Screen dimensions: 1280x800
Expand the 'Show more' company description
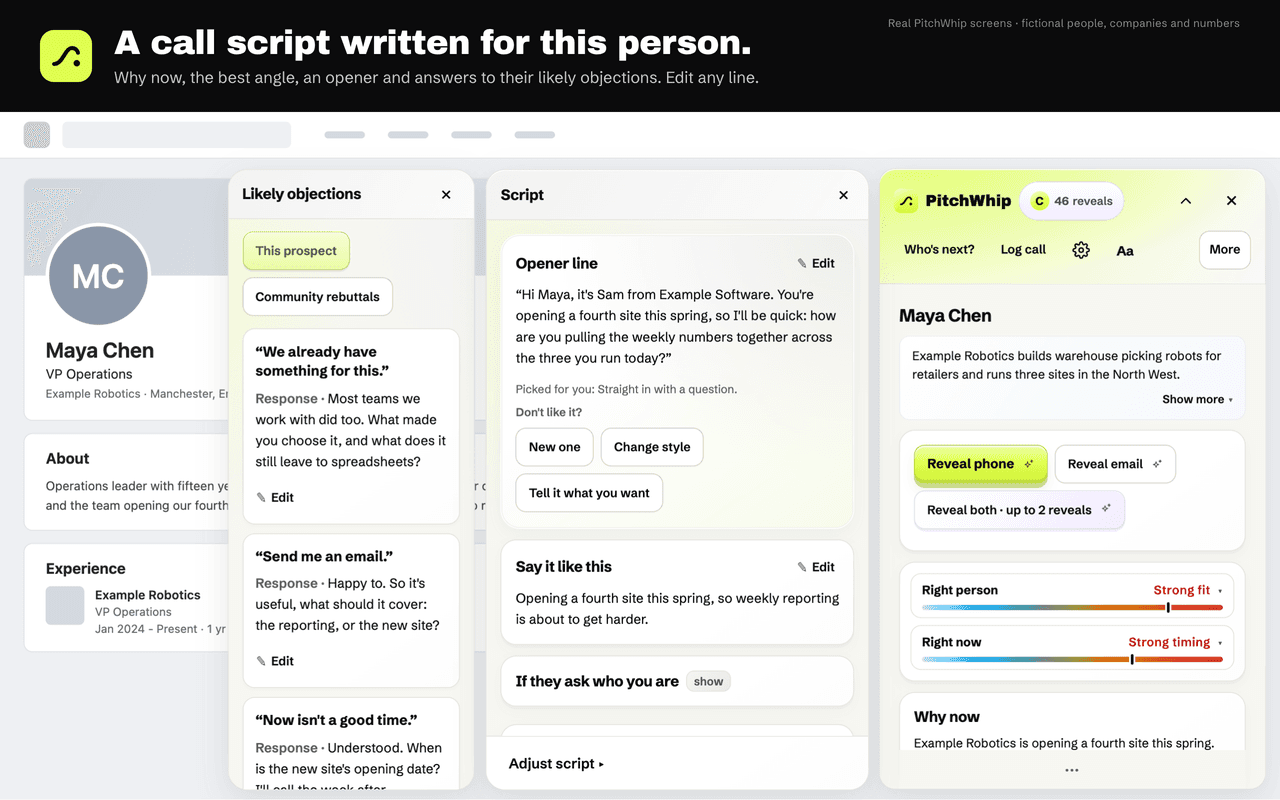click(x=1197, y=399)
